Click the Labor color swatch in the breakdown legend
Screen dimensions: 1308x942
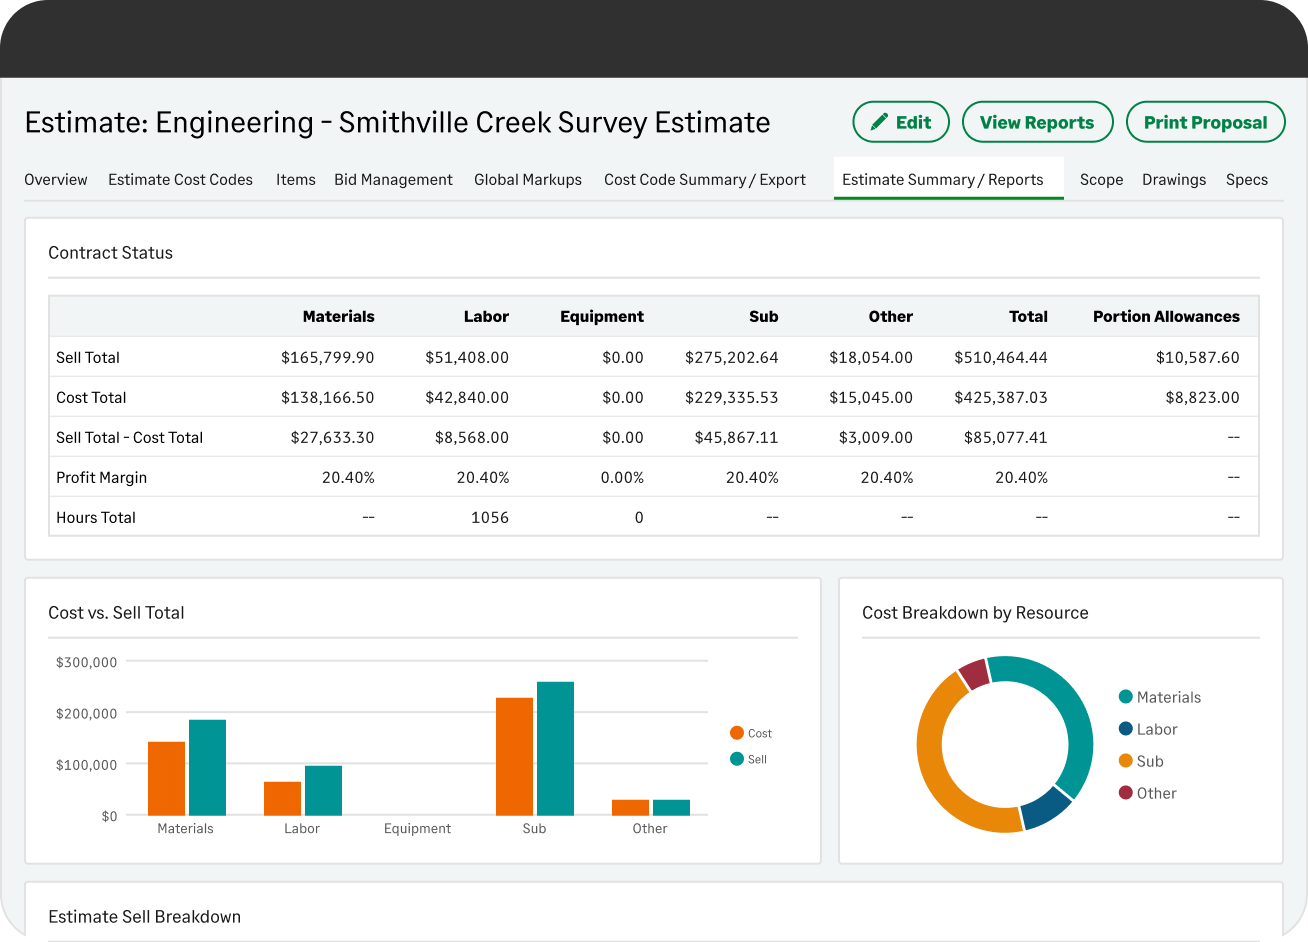pyautogui.click(x=1124, y=729)
